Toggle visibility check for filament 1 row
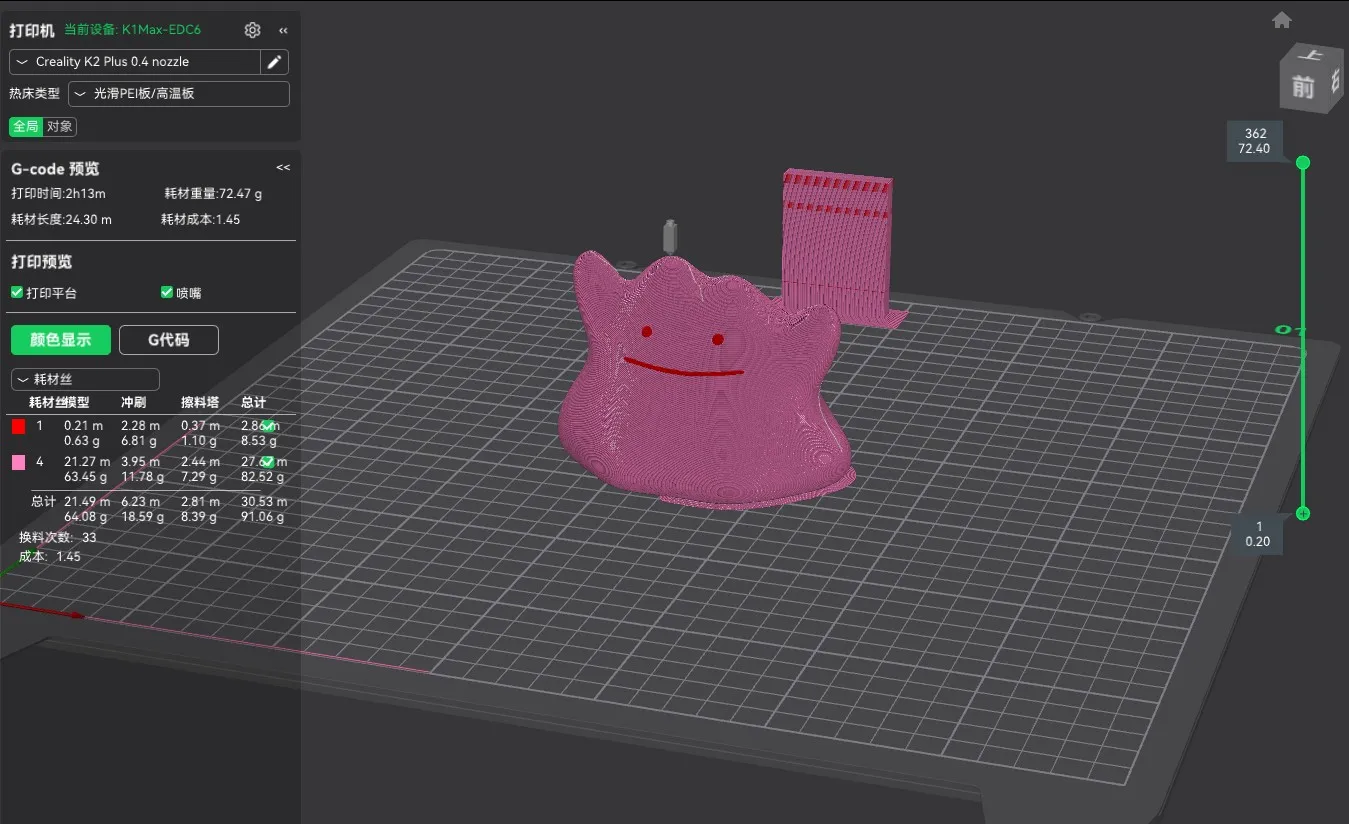 coord(268,426)
